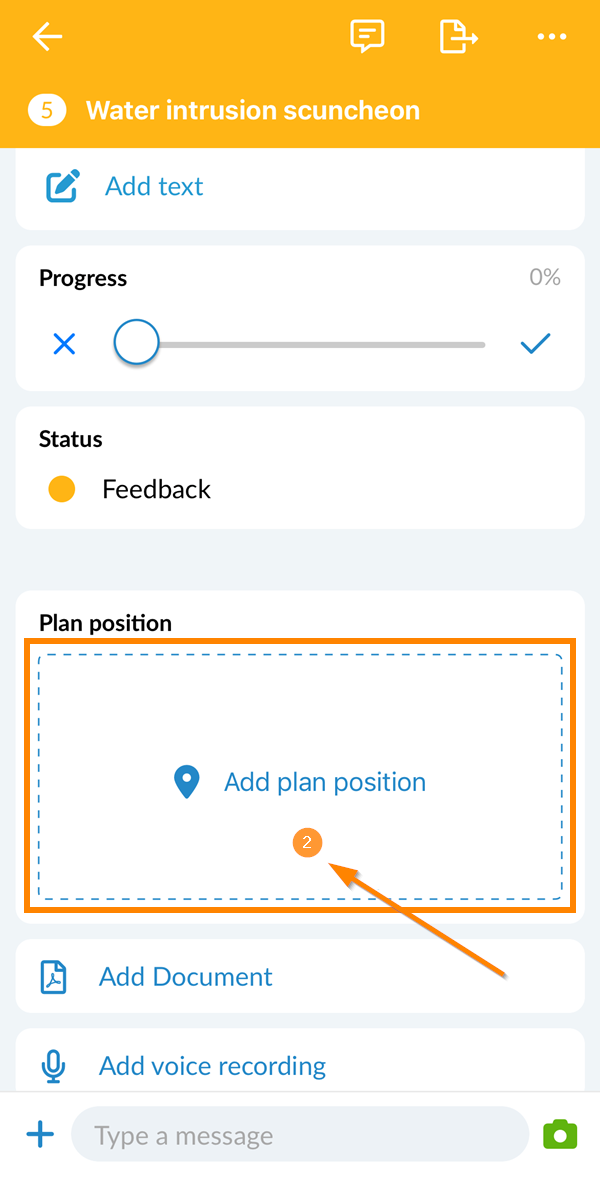The image size is (600, 1198).
Task: Select the yellow Feedback status dot
Action: 62,489
